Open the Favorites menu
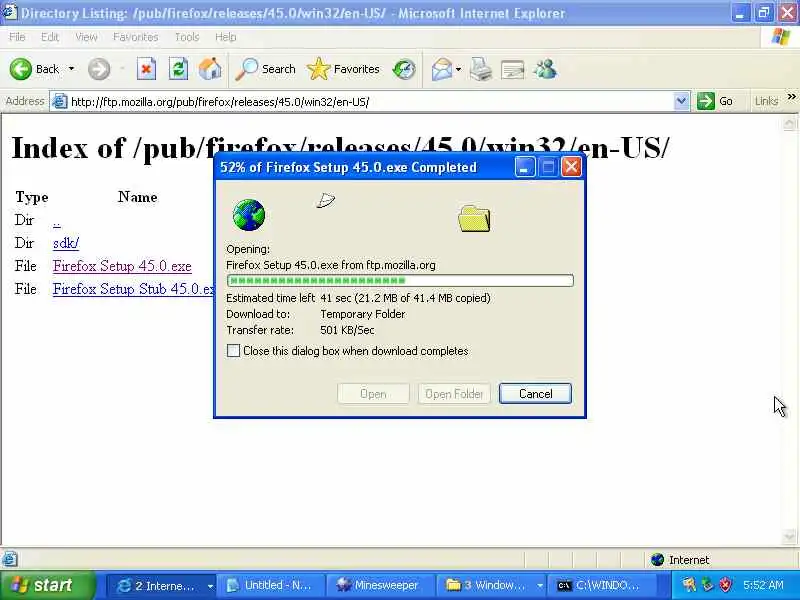The image size is (800, 600). click(x=135, y=37)
